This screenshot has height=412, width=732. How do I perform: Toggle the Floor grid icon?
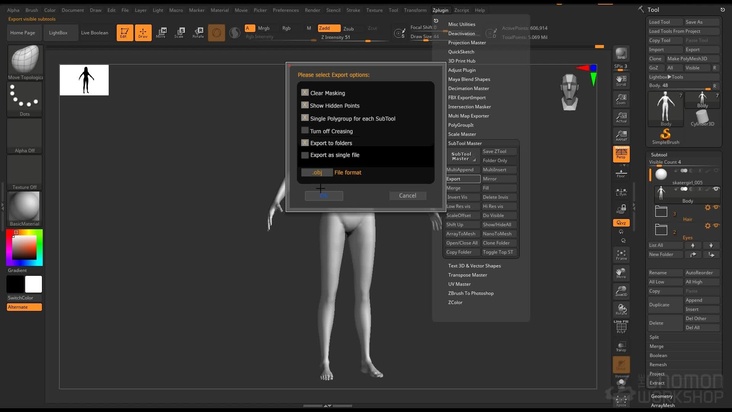click(621, 173)
